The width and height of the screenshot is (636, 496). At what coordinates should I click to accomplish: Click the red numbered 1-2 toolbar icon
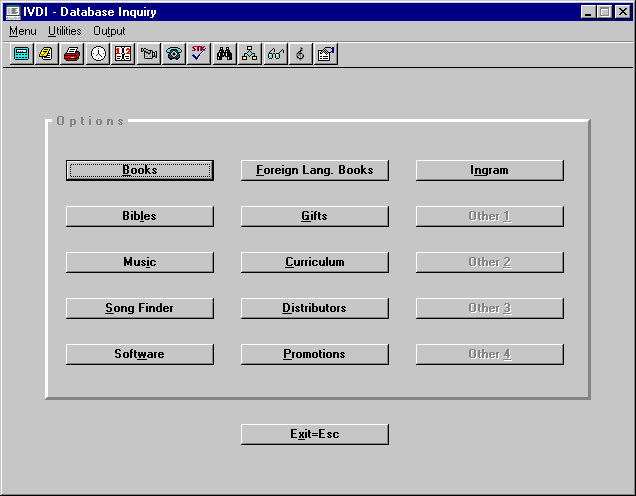(123, 54)
